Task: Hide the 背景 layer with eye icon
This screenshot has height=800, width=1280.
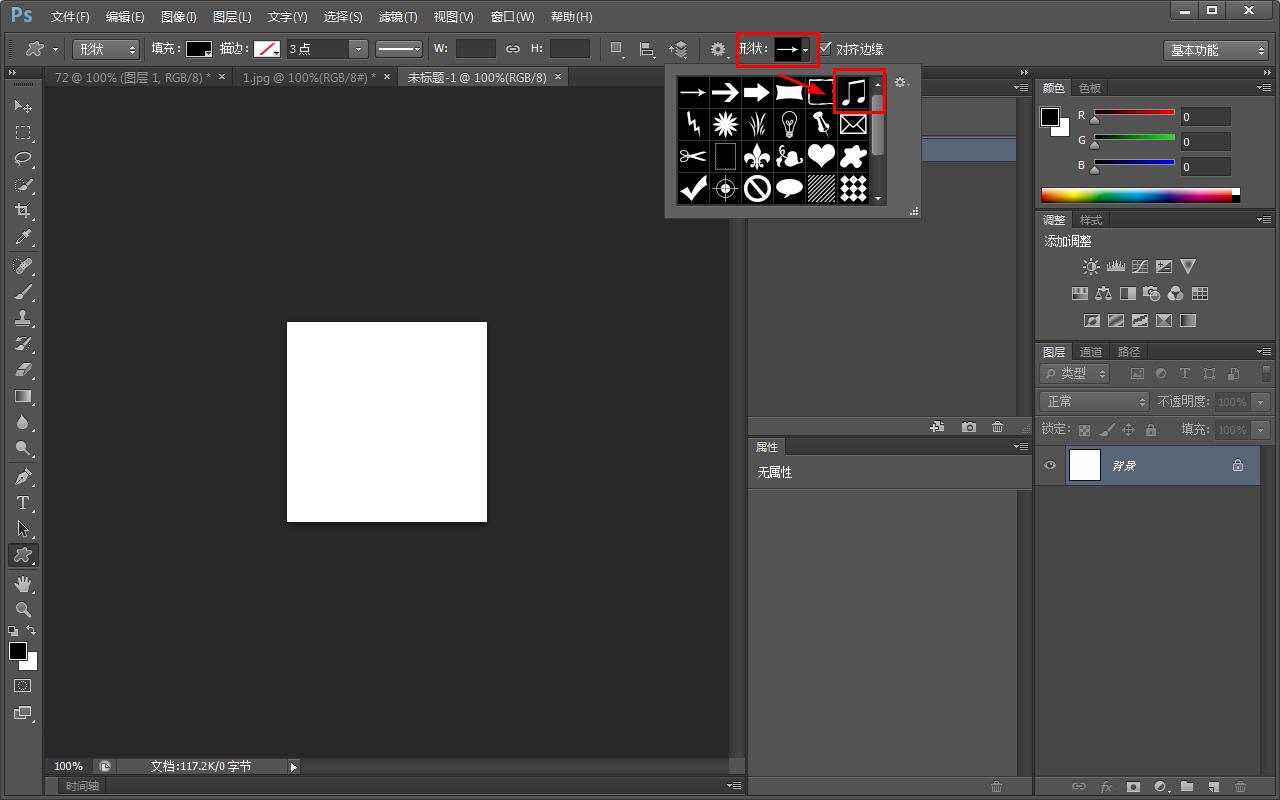Action: [x=1050, y=465]
